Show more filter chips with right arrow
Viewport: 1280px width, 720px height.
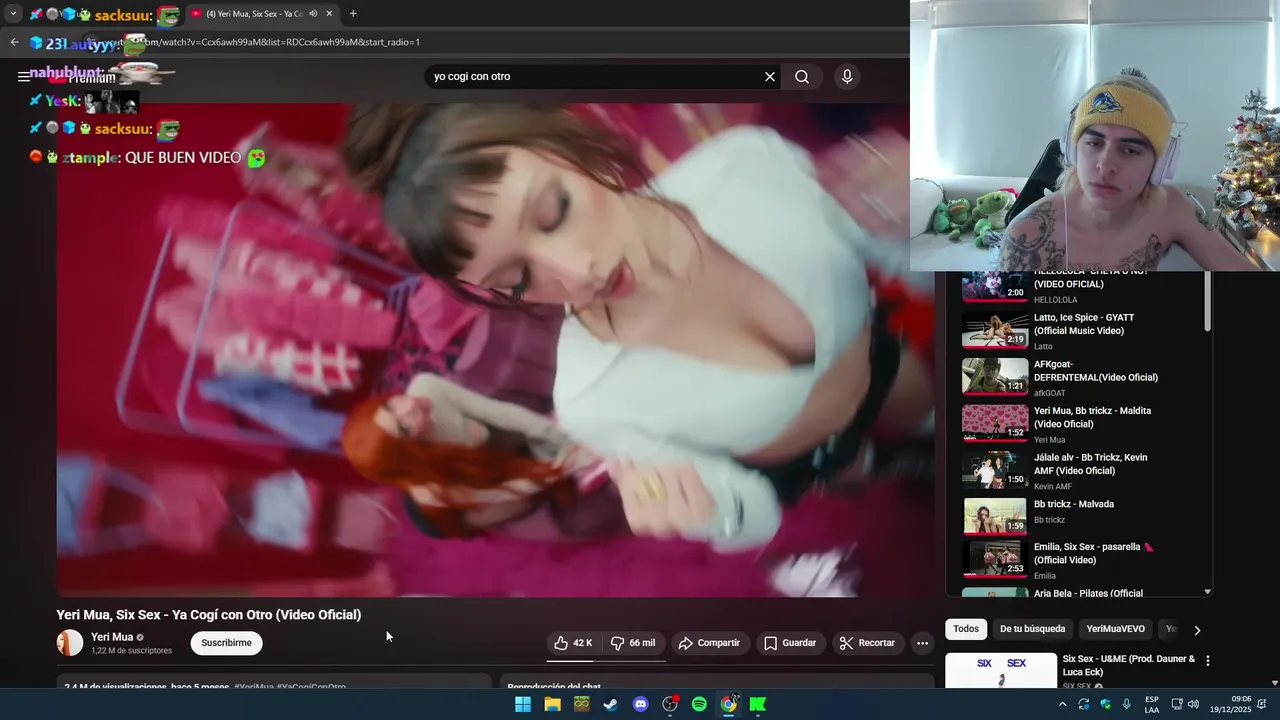1197,630
